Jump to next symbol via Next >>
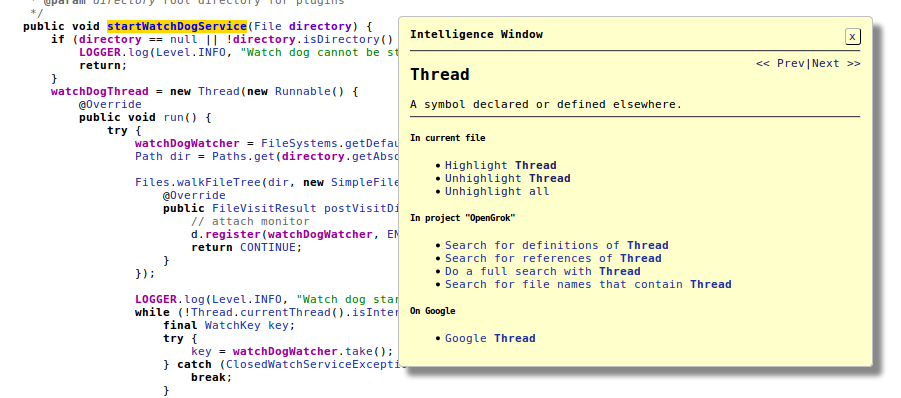Screen dimensions: 901x398 click(x=836, y=64)
